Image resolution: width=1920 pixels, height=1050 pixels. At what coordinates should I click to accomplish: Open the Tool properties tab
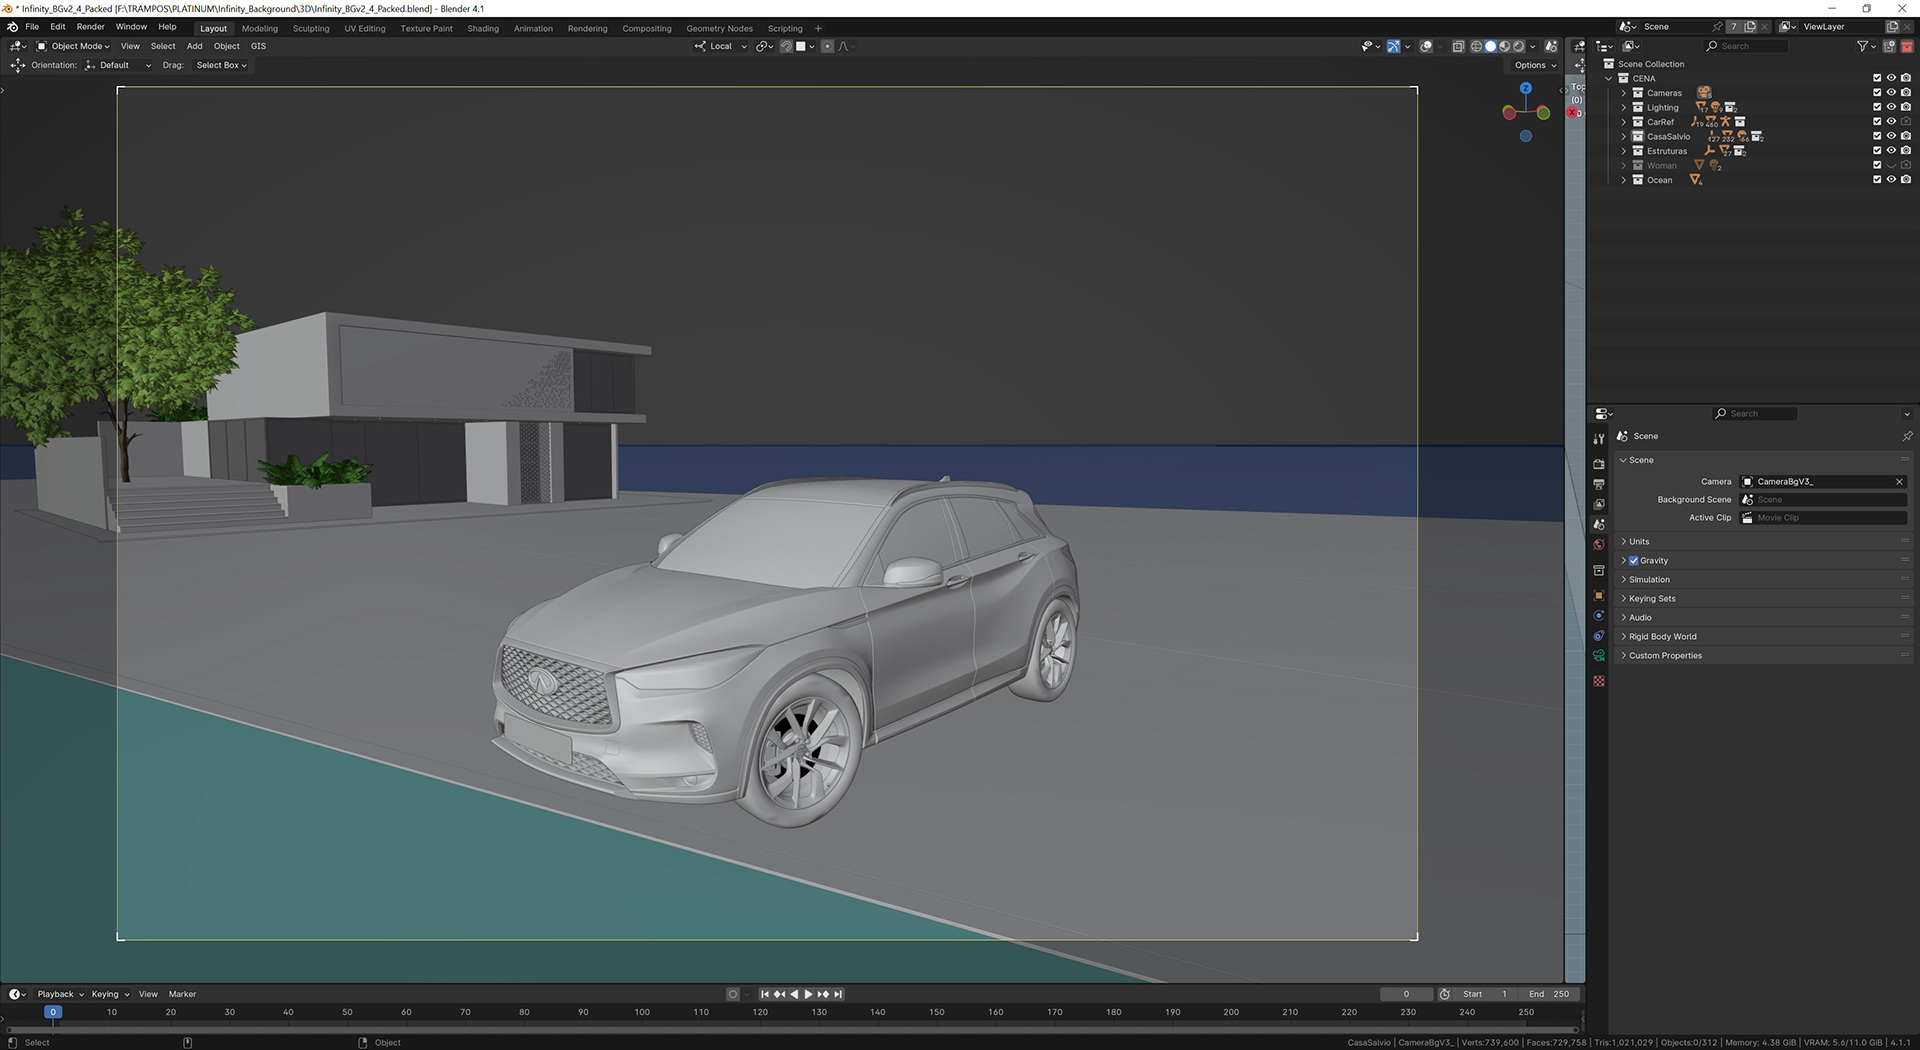click(1598, 439)
